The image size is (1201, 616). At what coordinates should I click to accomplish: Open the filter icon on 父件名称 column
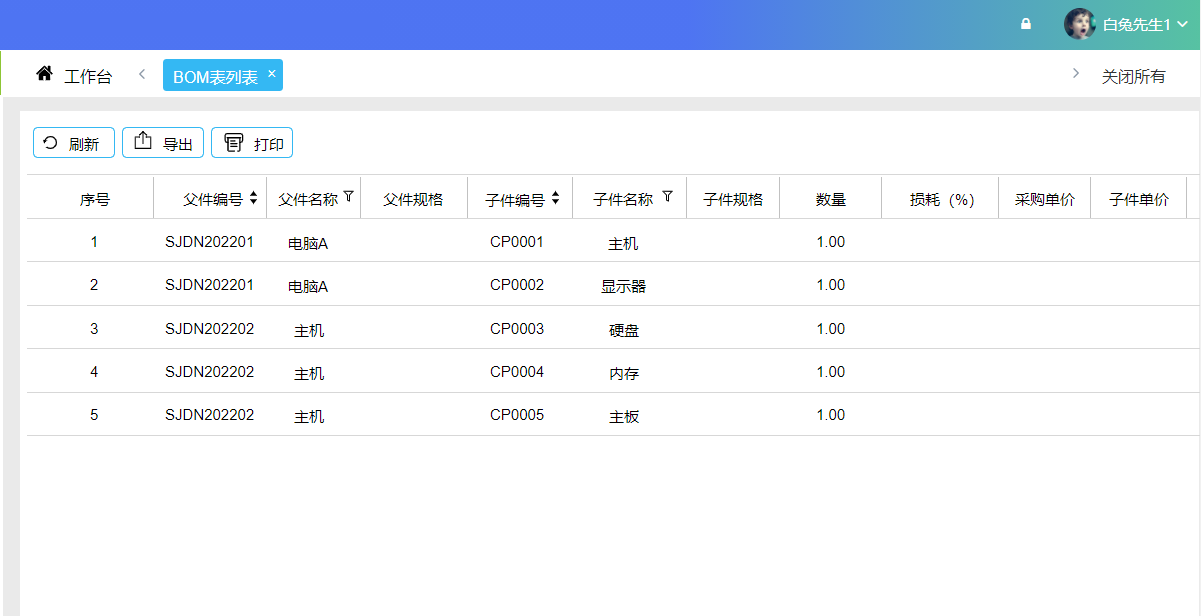pos(349,197)
